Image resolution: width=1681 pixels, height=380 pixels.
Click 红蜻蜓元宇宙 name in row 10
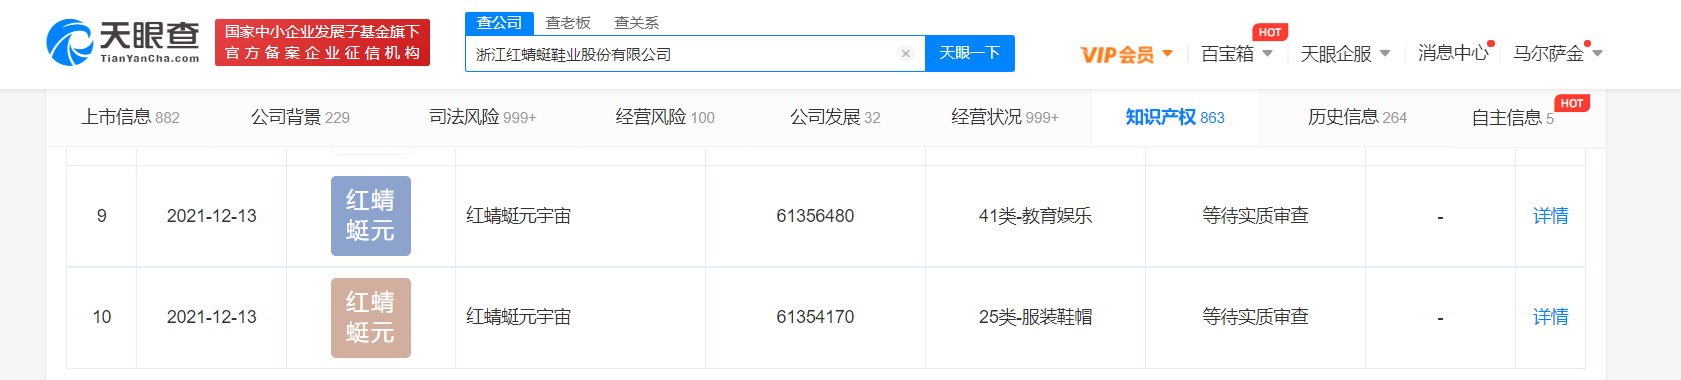coord(518,317)
